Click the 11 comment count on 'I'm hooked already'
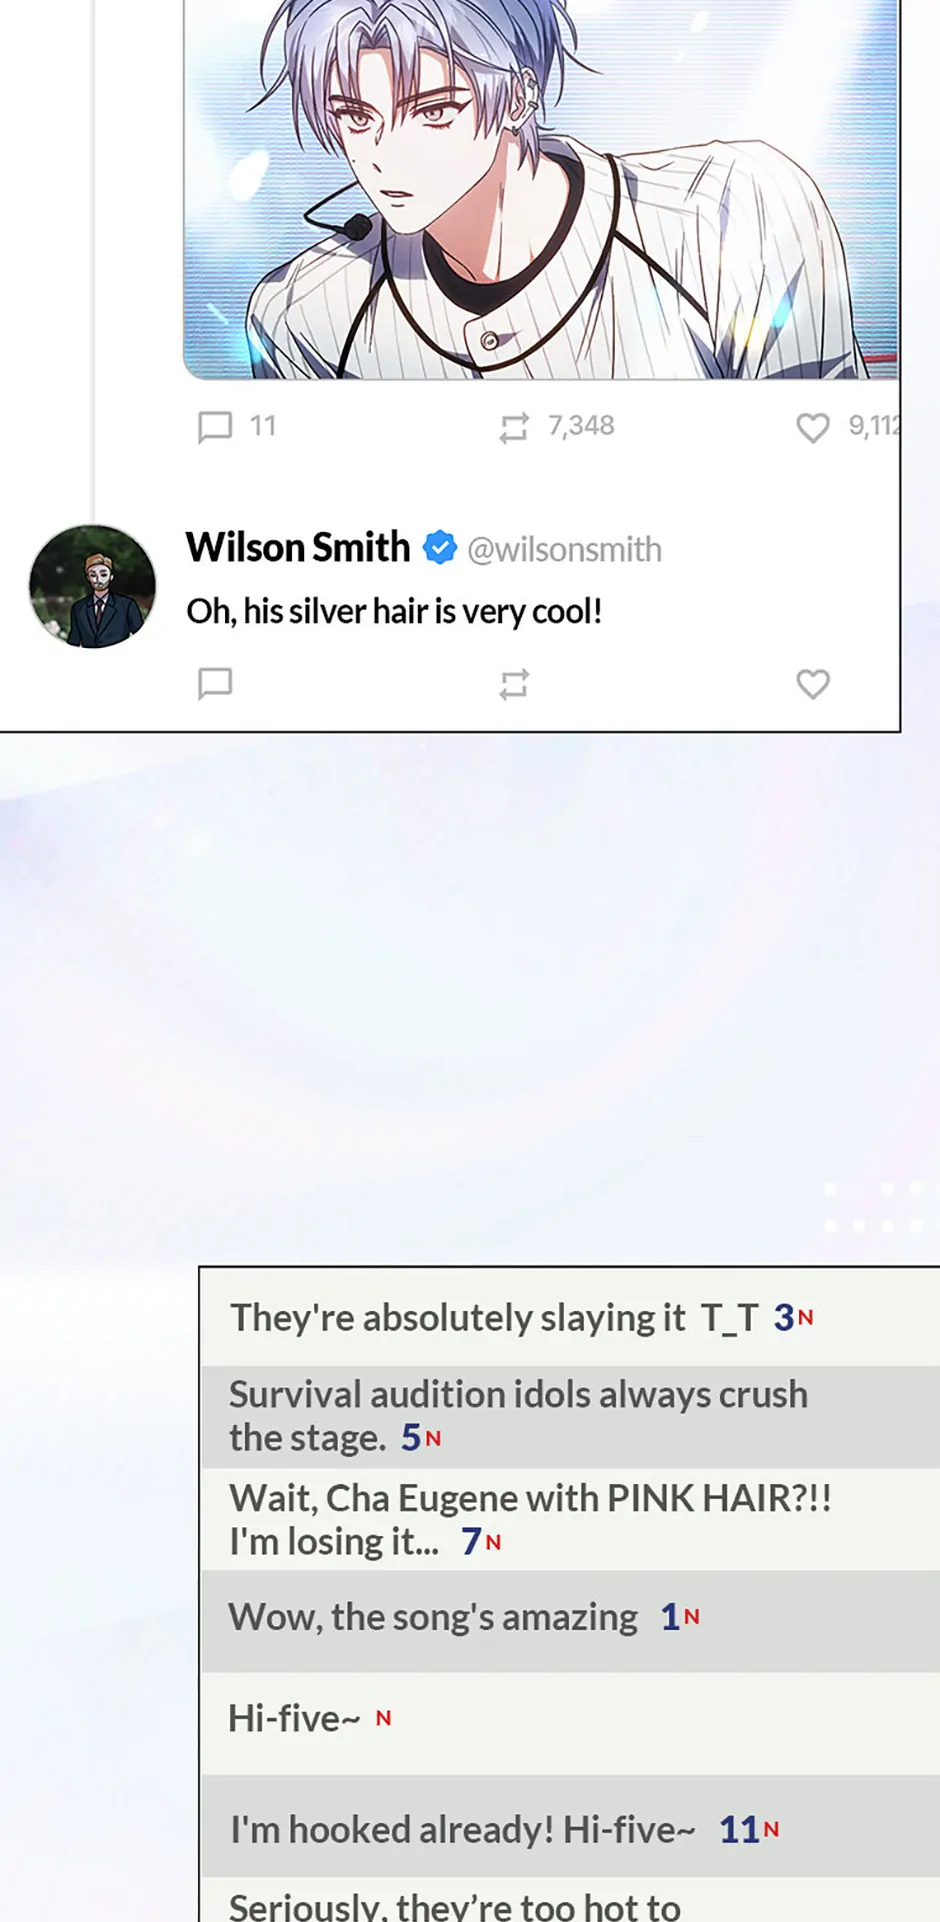Image resolution: width=940 pixels, height=1922 pixels. [739, 1829]
